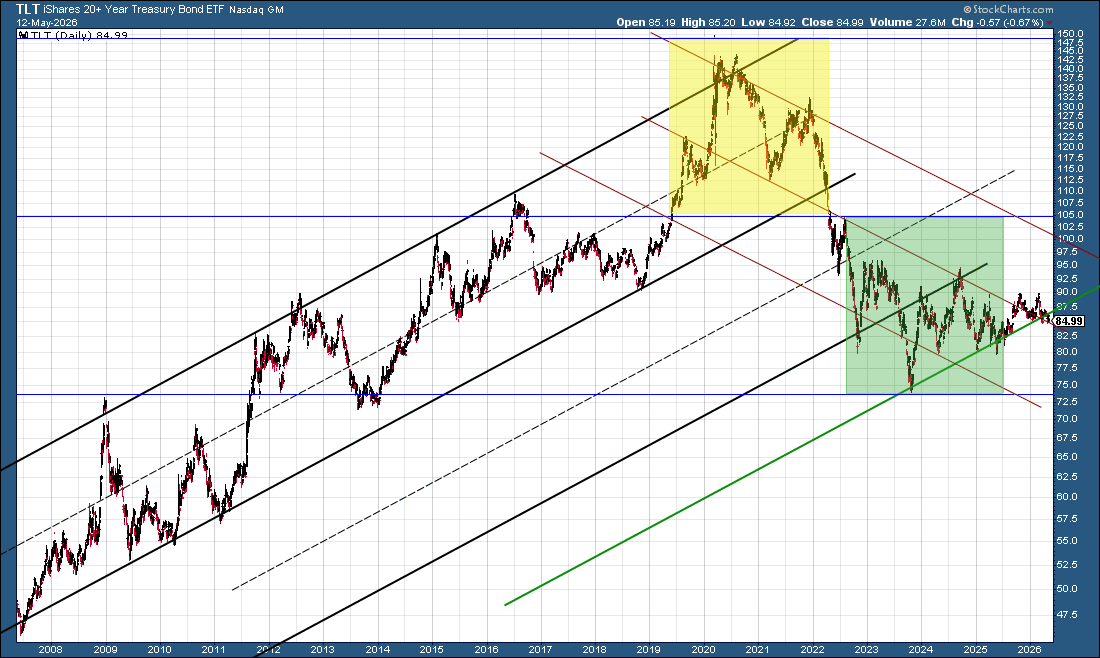Click the 80.0 price axis label
The height and width of the screenshot is (658, 1100).
pos(1068,352)
